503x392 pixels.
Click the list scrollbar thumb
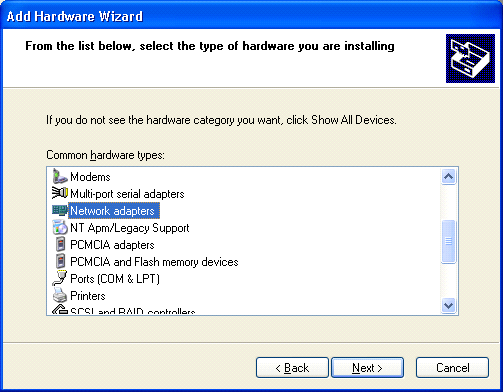point(448,242)
